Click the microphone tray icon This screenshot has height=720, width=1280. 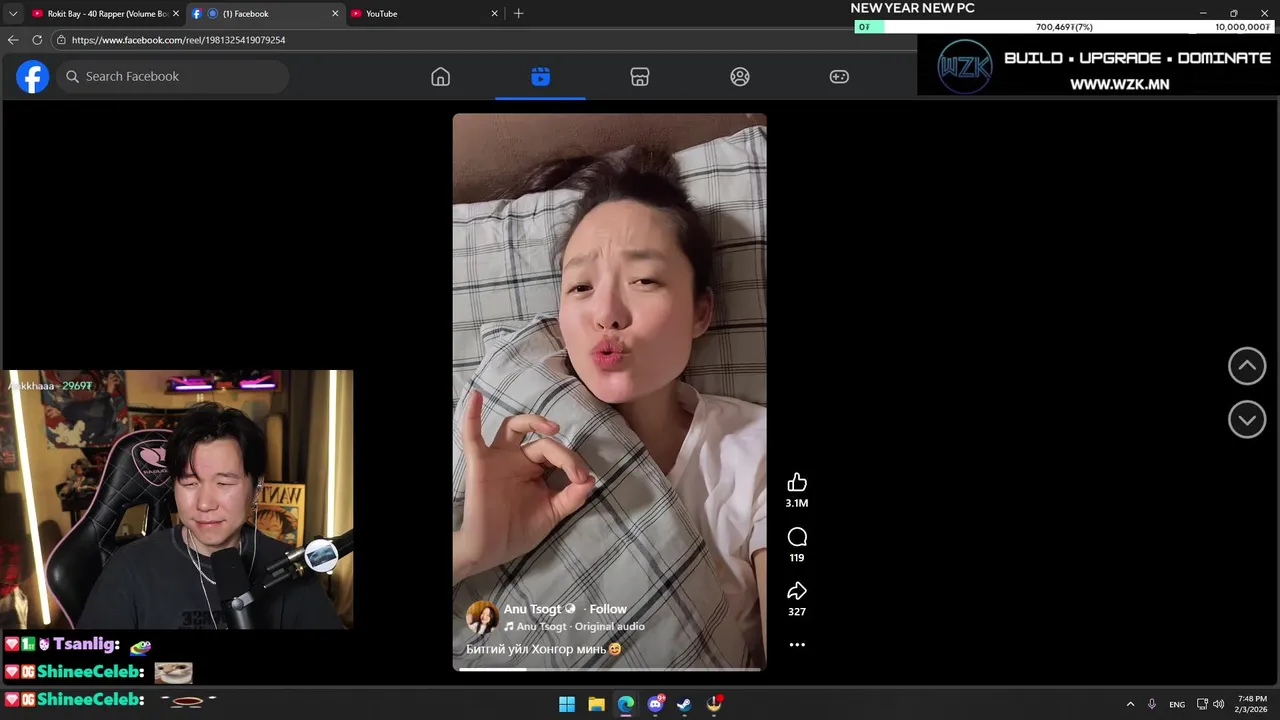tap(1152, 704)
